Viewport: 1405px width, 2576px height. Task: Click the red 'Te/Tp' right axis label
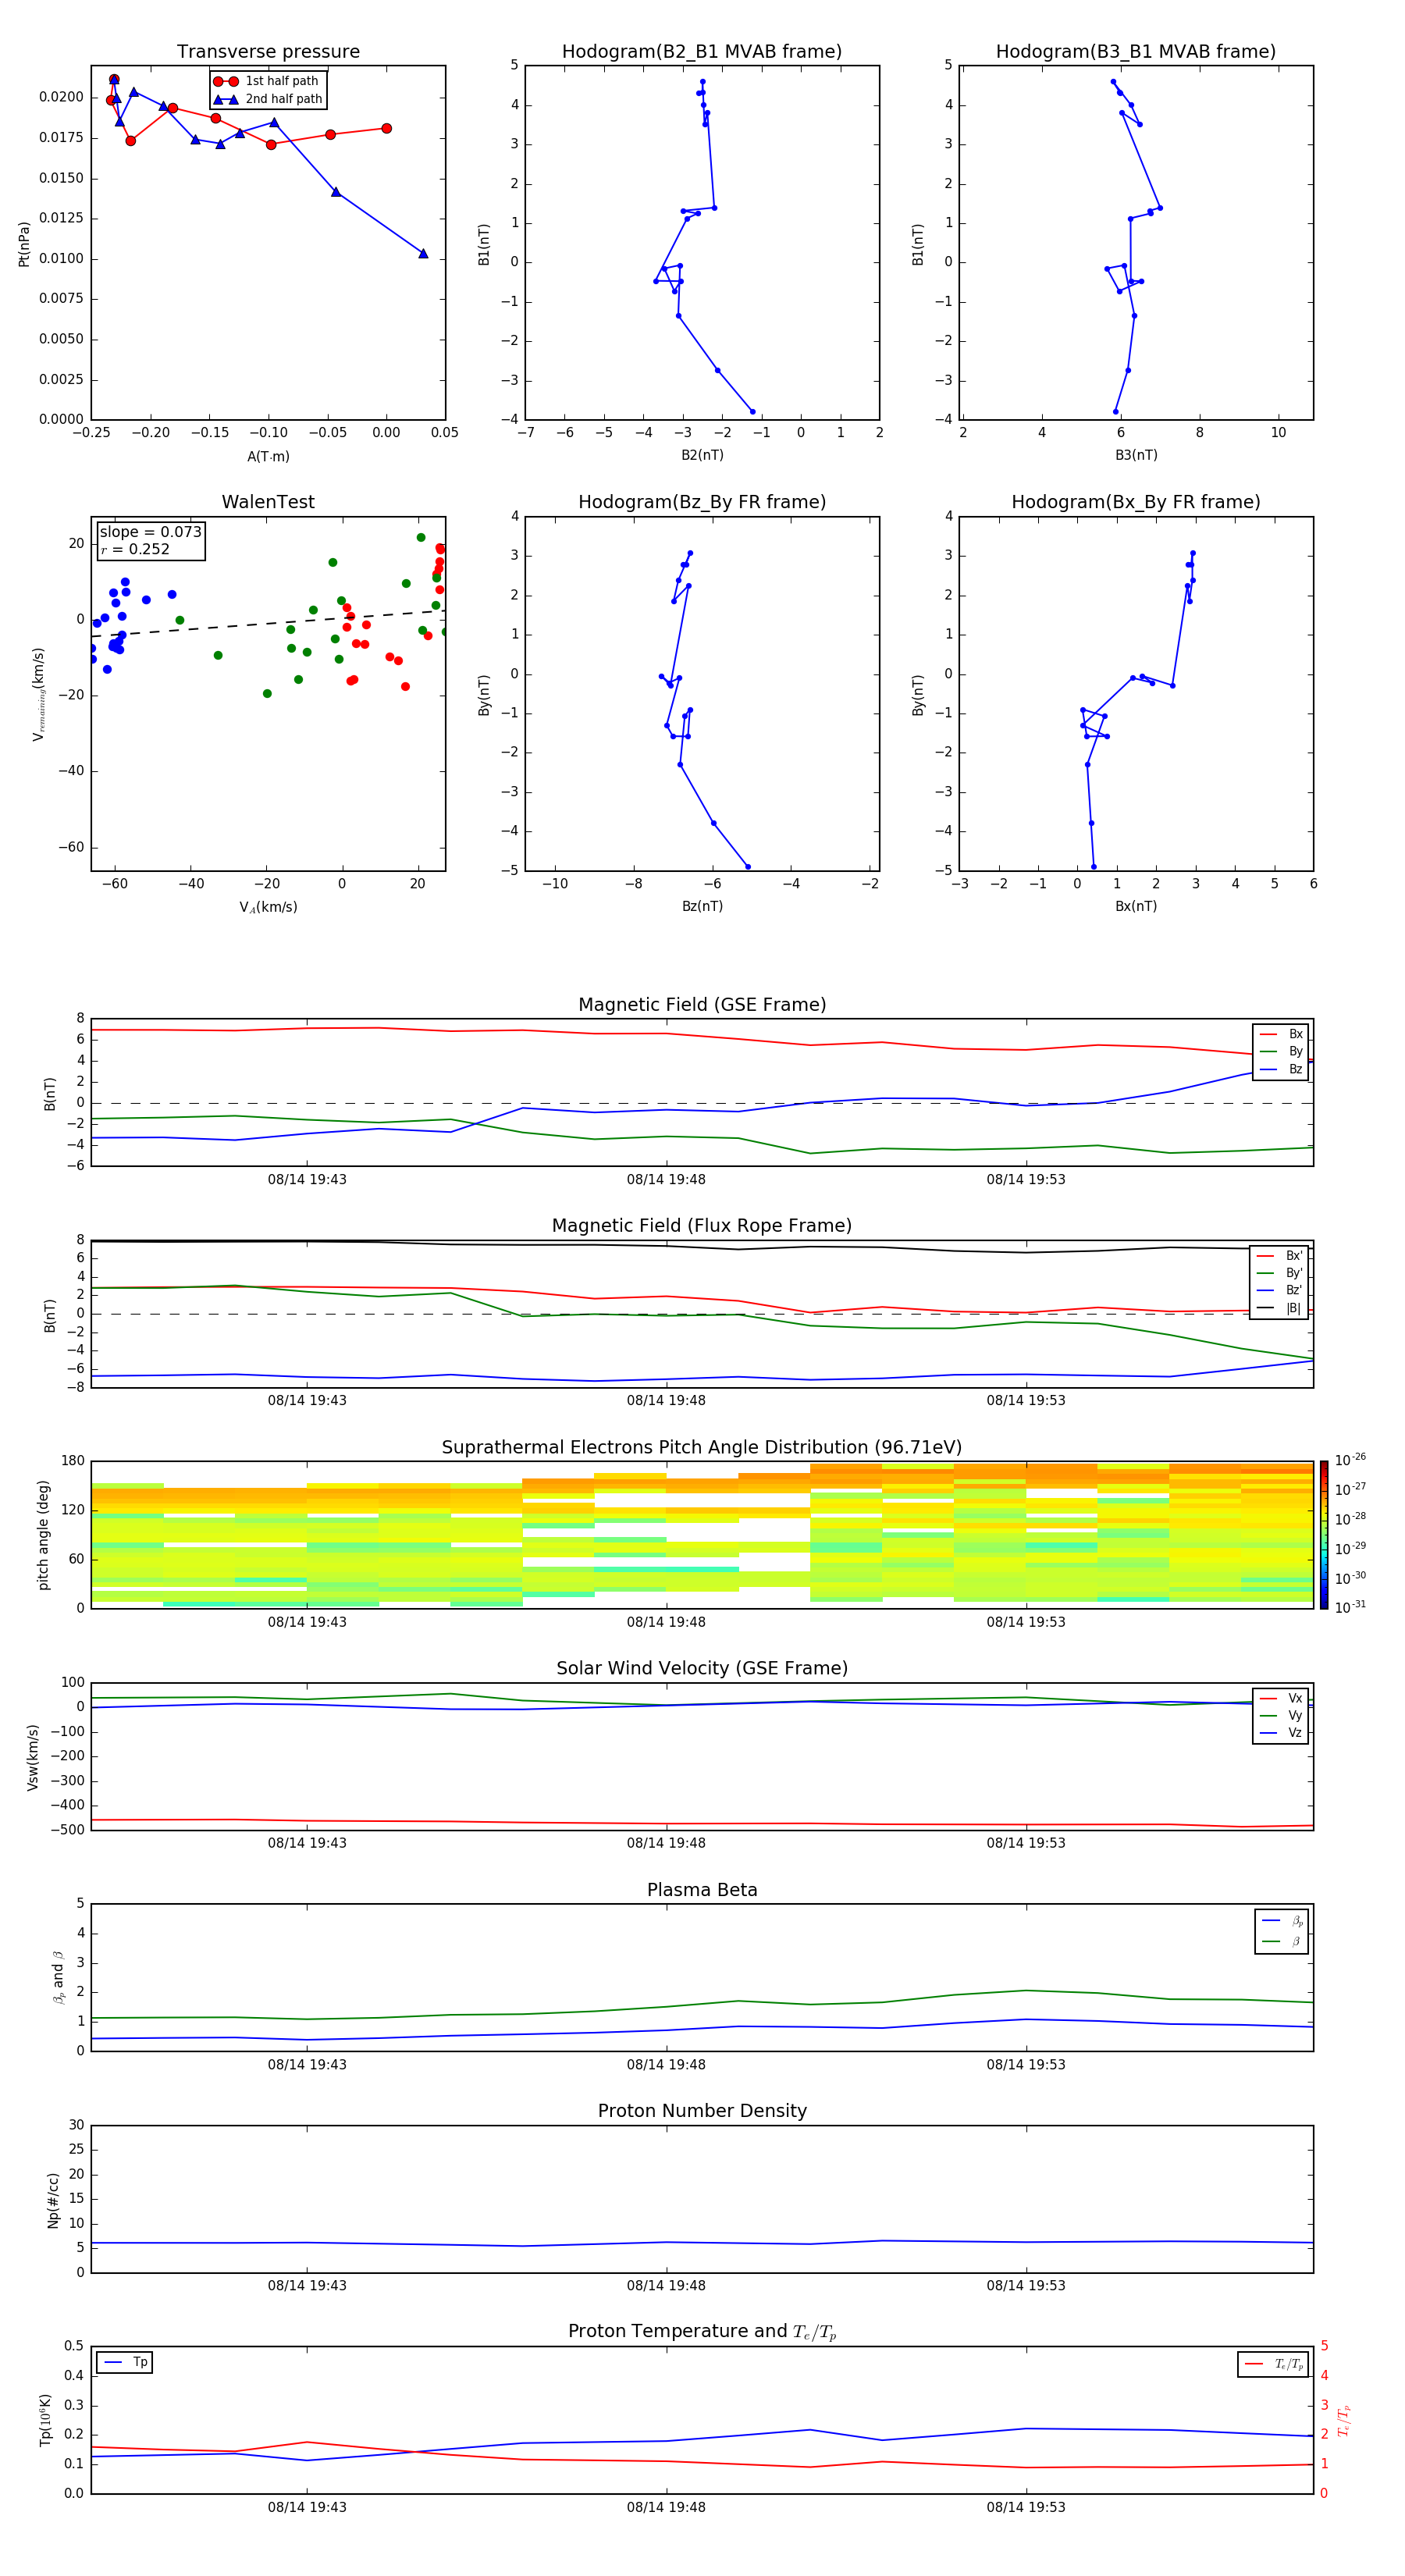pyautogui.click(x=1344, y=2421)
